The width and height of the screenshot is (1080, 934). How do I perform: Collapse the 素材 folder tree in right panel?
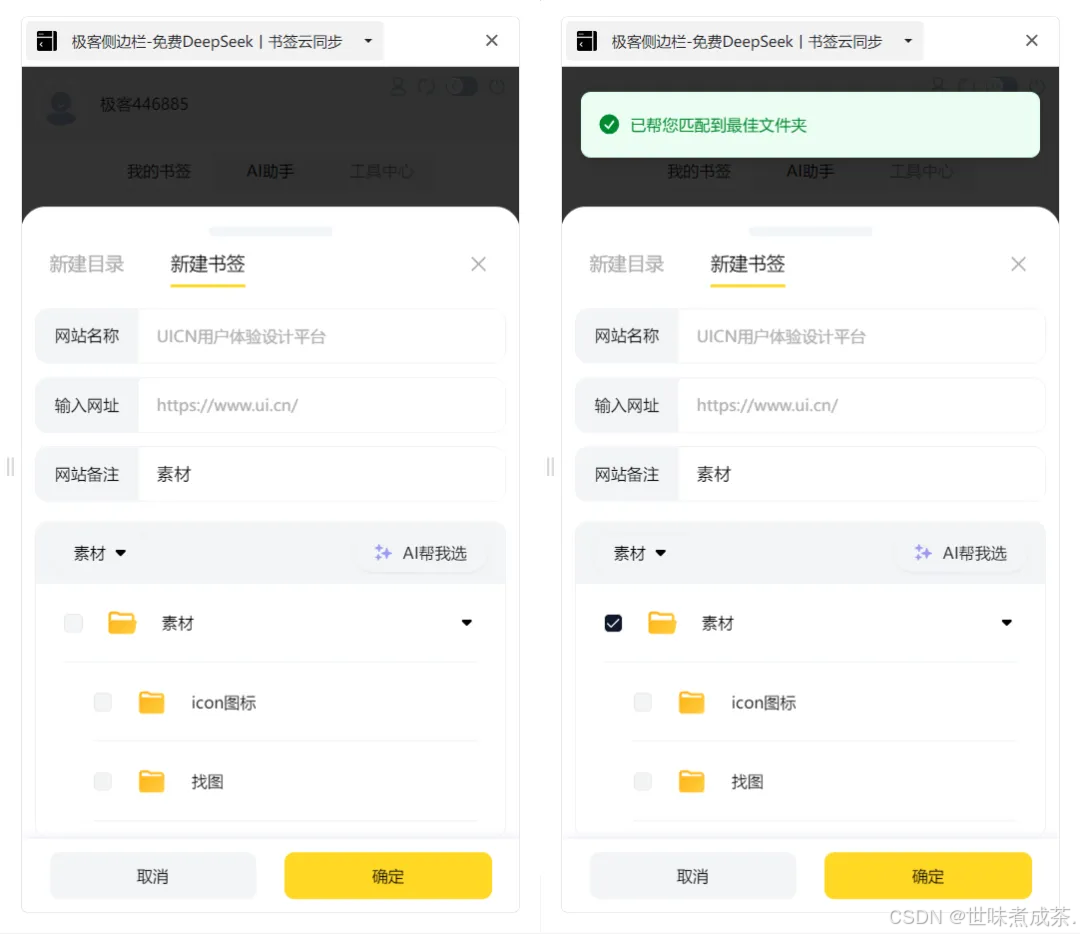[x=1007, y=623]
